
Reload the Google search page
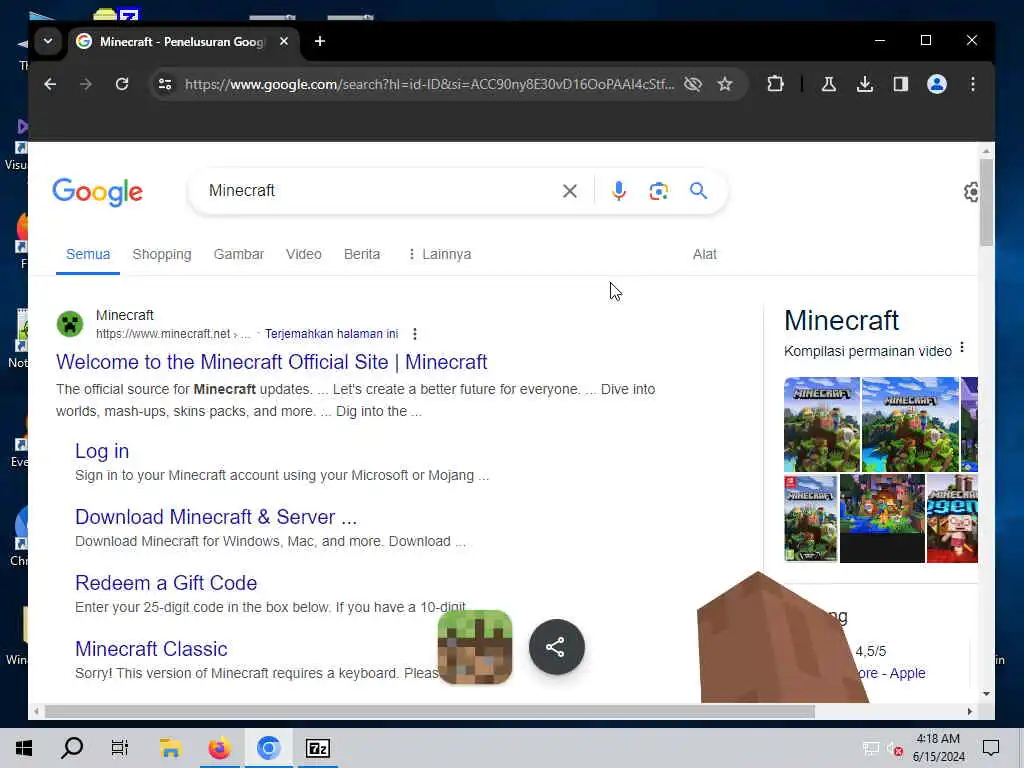coord(121,84)
